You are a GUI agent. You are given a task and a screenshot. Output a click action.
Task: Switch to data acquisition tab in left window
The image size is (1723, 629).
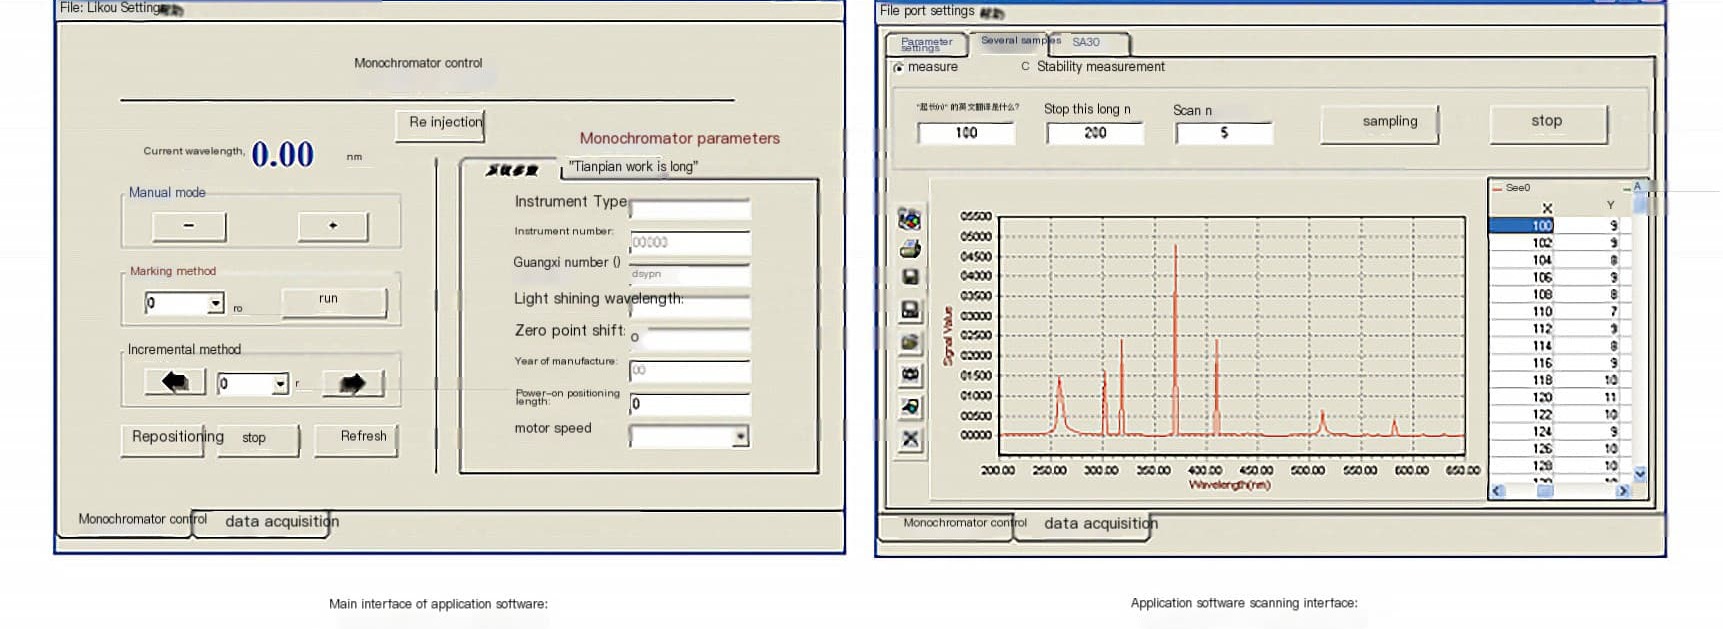281,522
